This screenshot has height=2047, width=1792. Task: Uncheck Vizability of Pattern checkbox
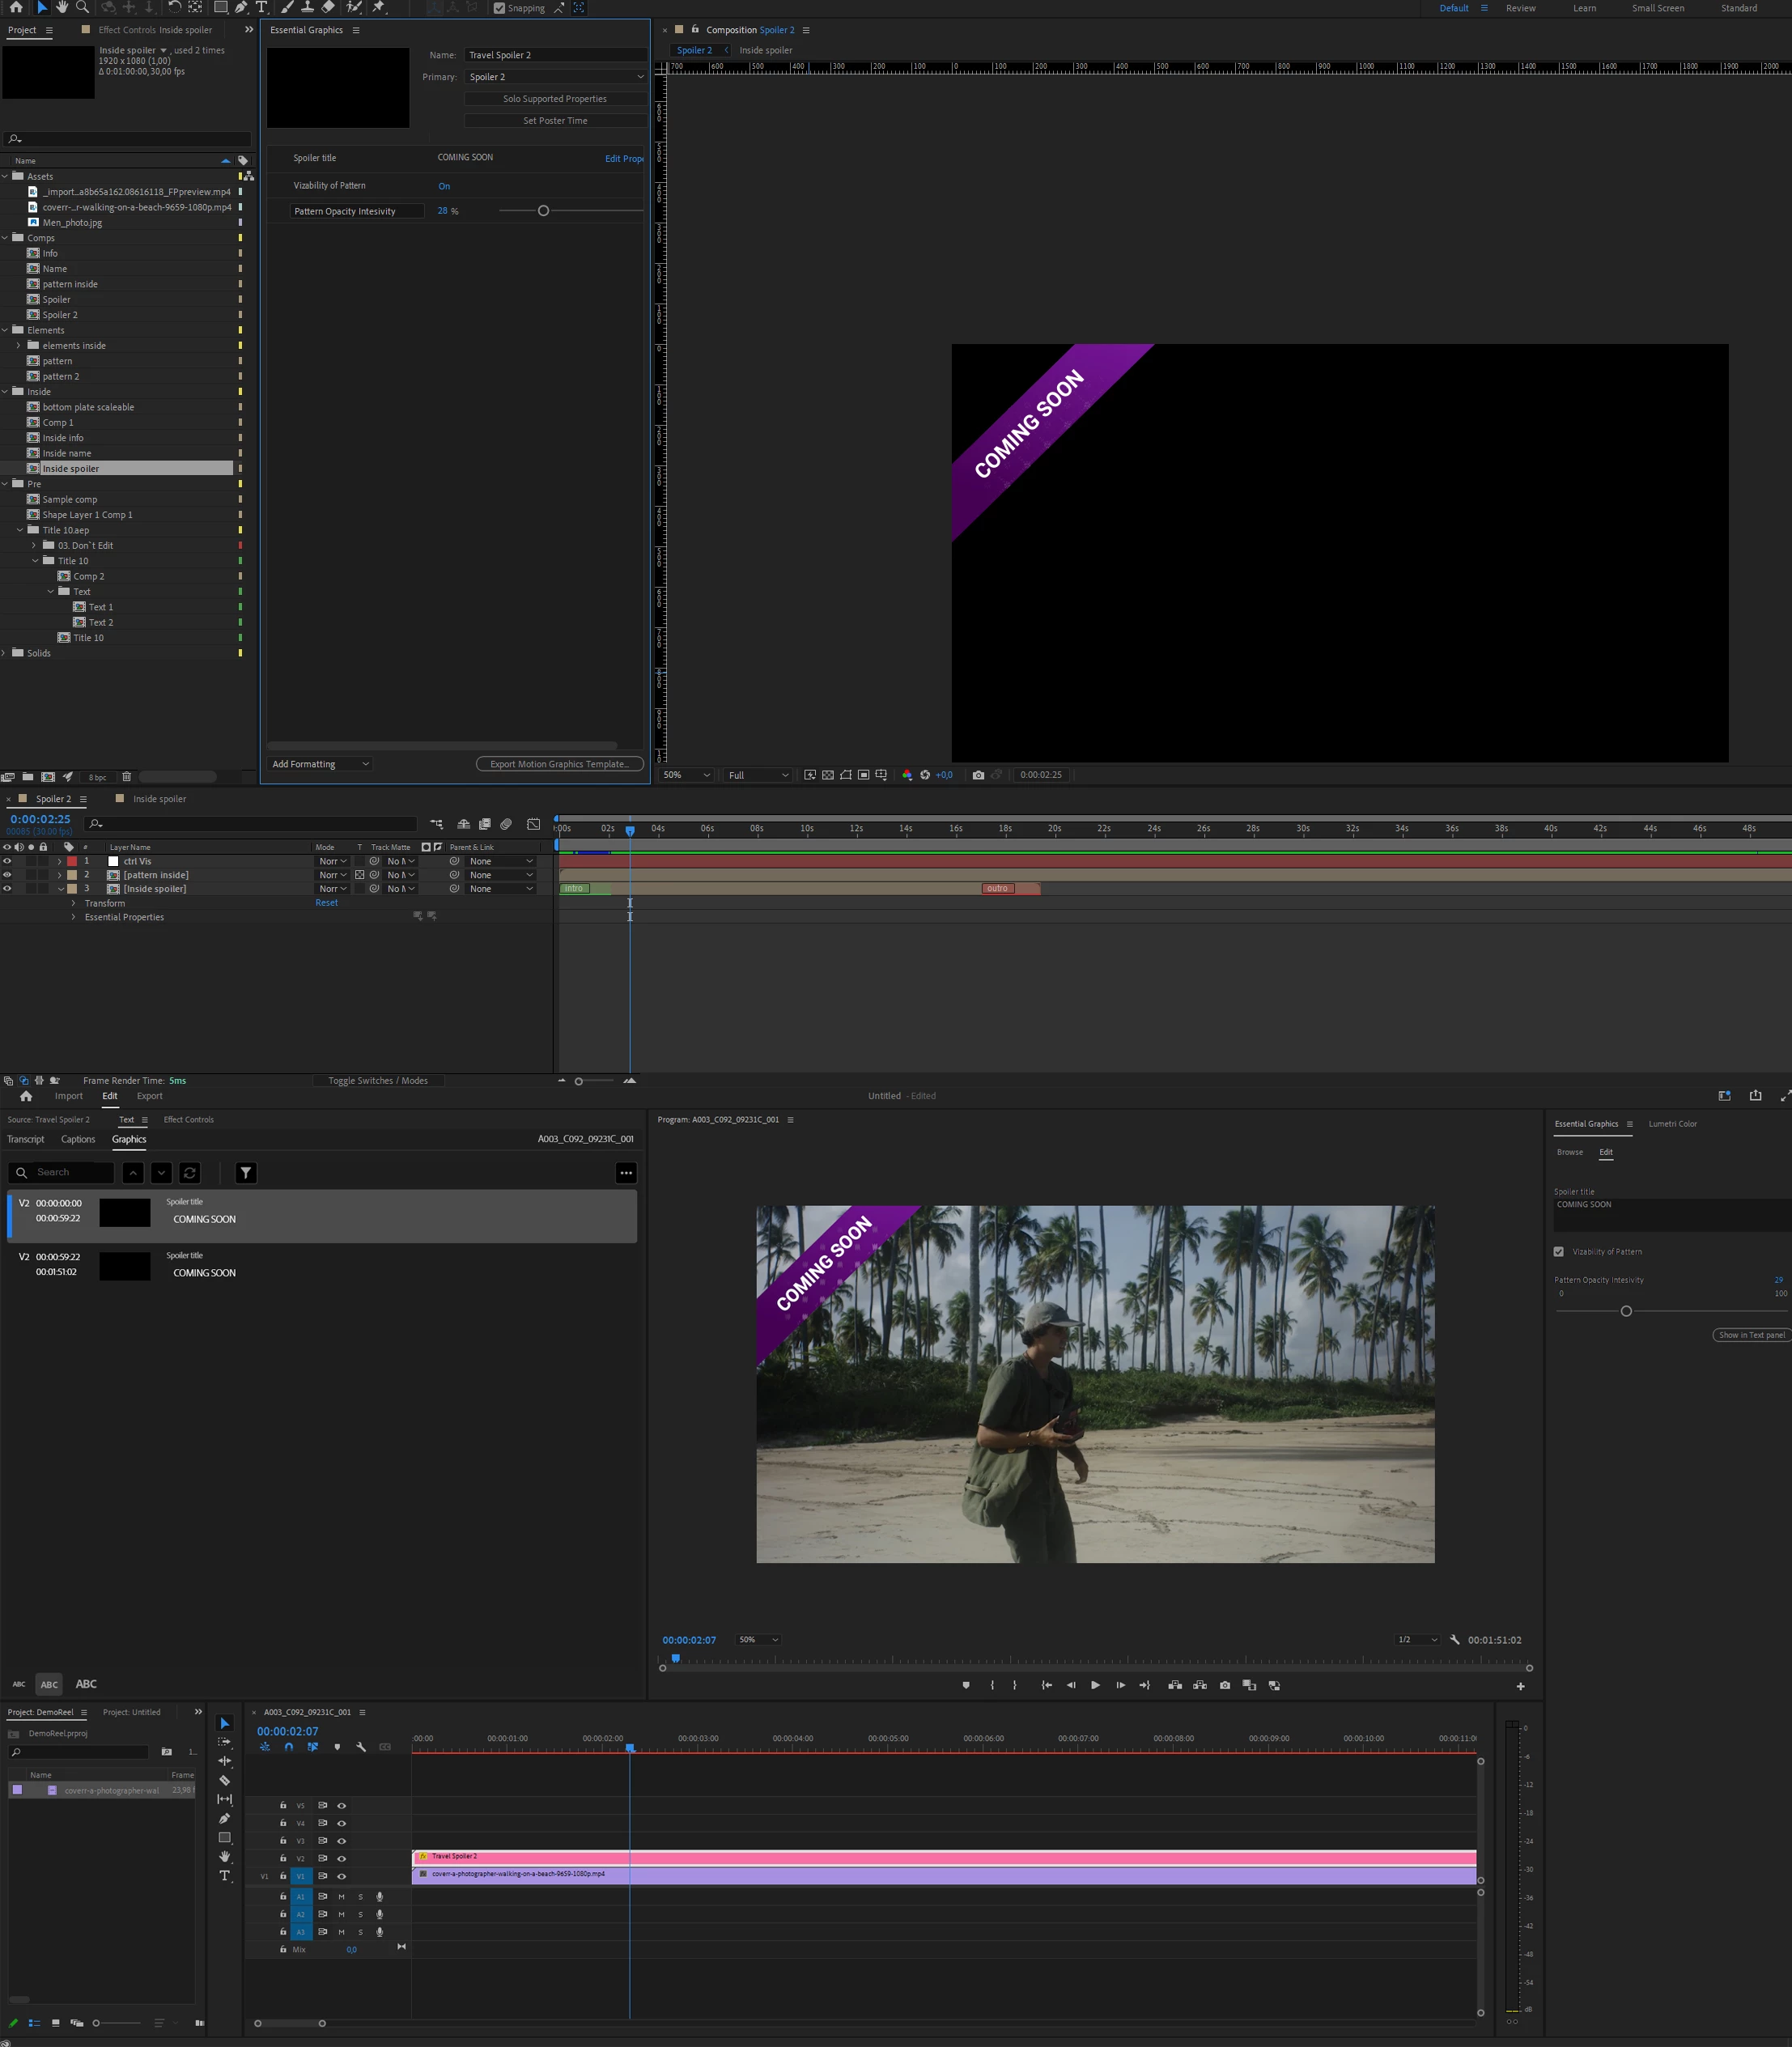tap(1558, 1251)
